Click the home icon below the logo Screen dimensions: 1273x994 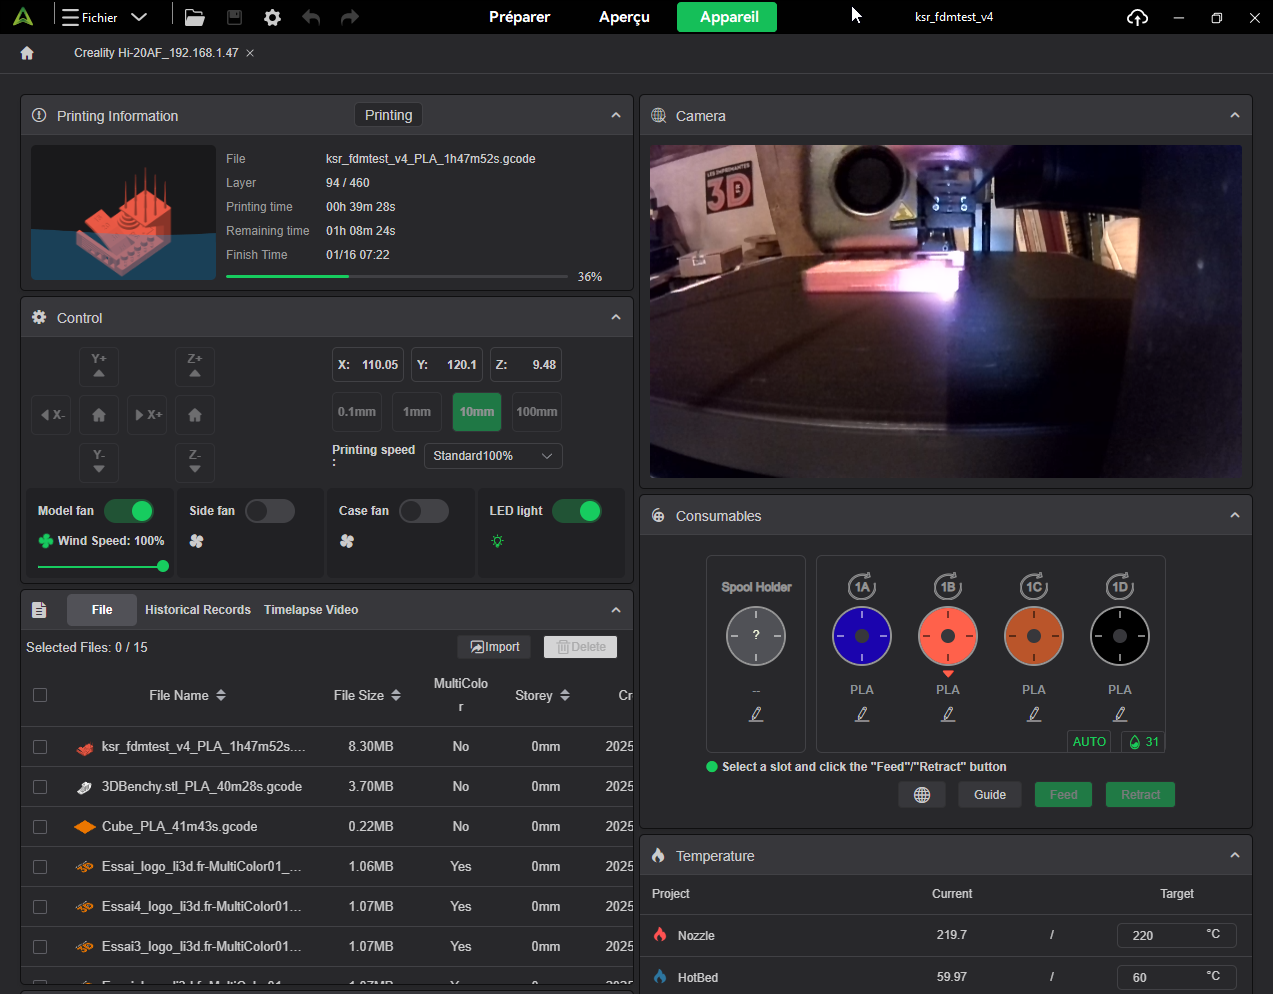pyautogui.click(x=27, y=53)
